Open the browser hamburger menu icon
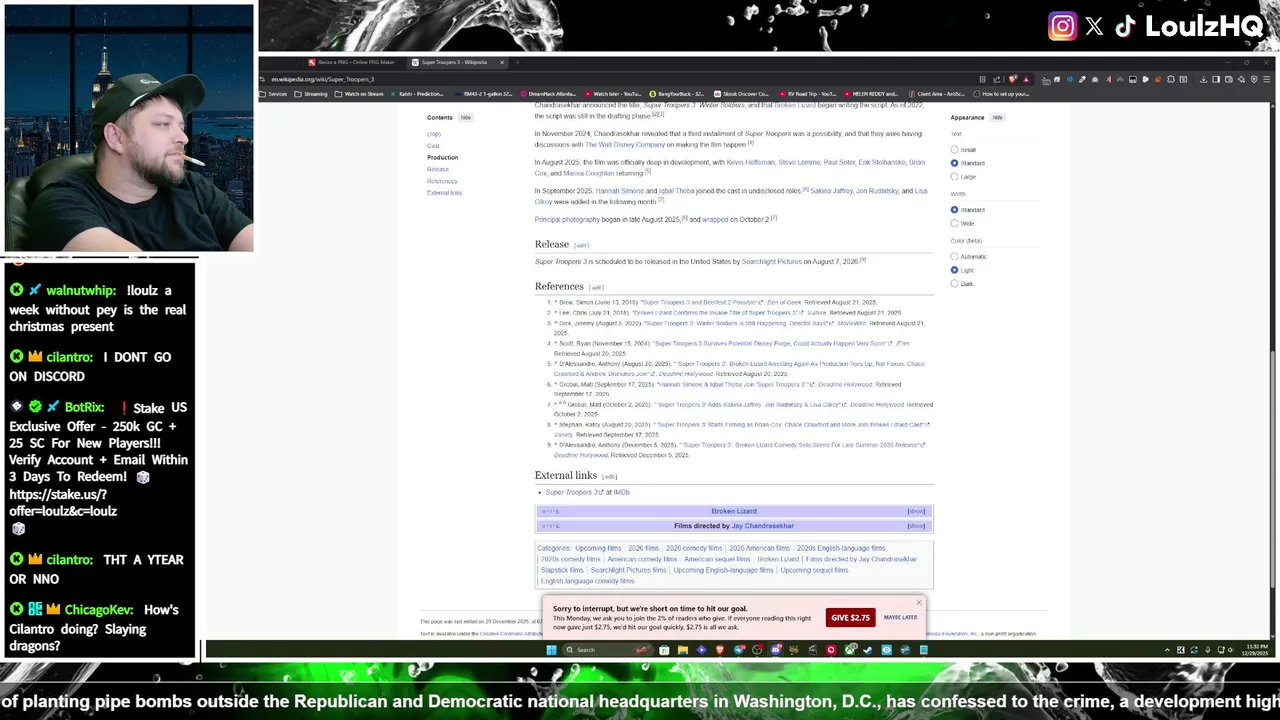 coord(1266,79)
